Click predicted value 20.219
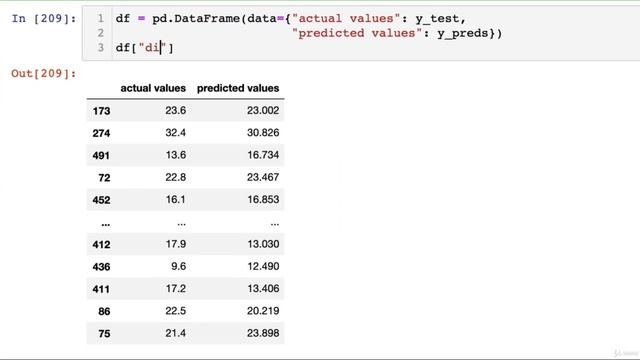Viewport: 640px width, 360px height. pyautogui.click(x=263, y=311)
